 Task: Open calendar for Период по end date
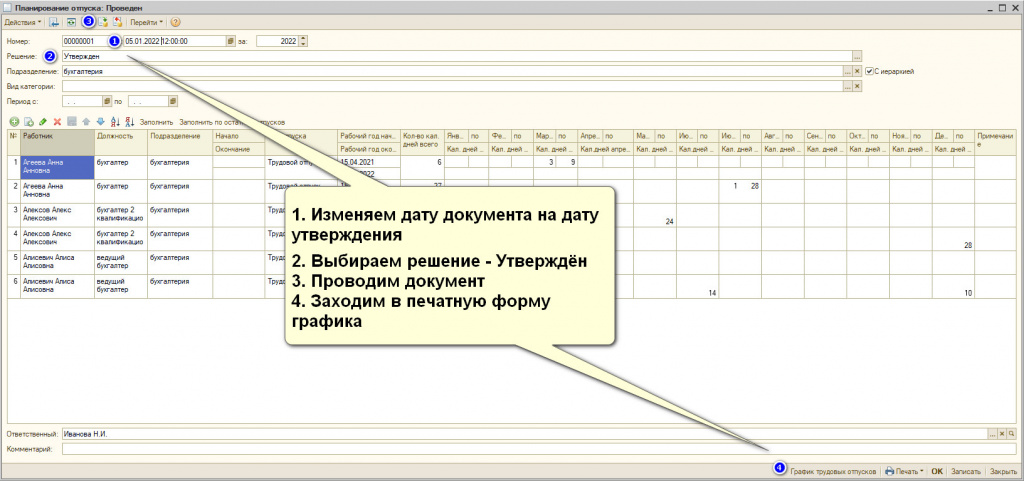pos(173,101)
